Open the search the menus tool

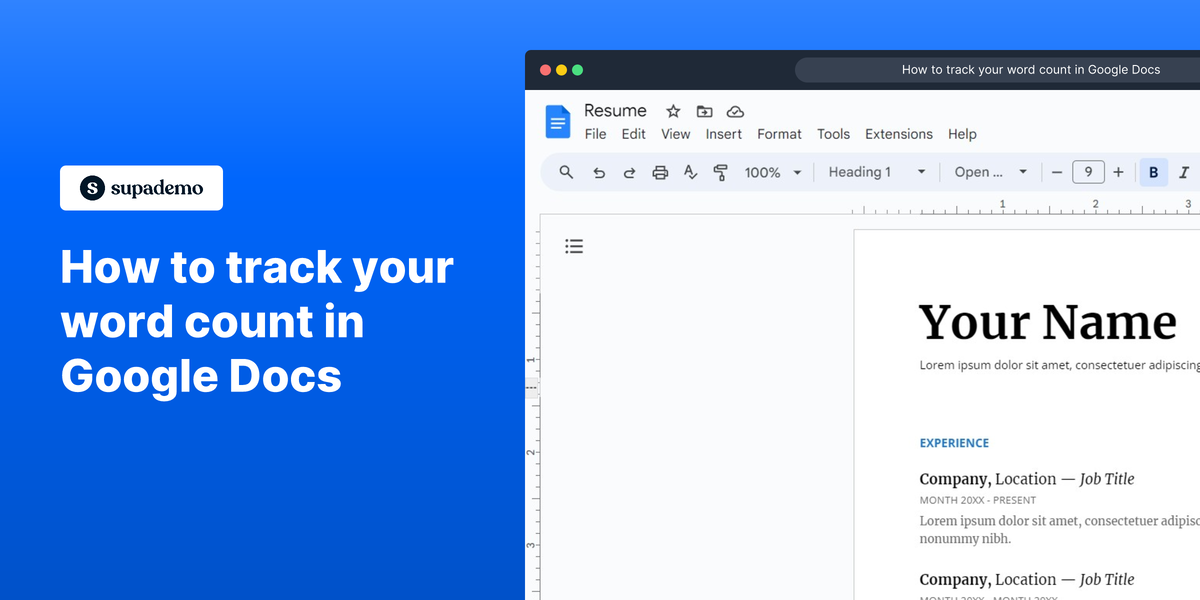[566, 172]
